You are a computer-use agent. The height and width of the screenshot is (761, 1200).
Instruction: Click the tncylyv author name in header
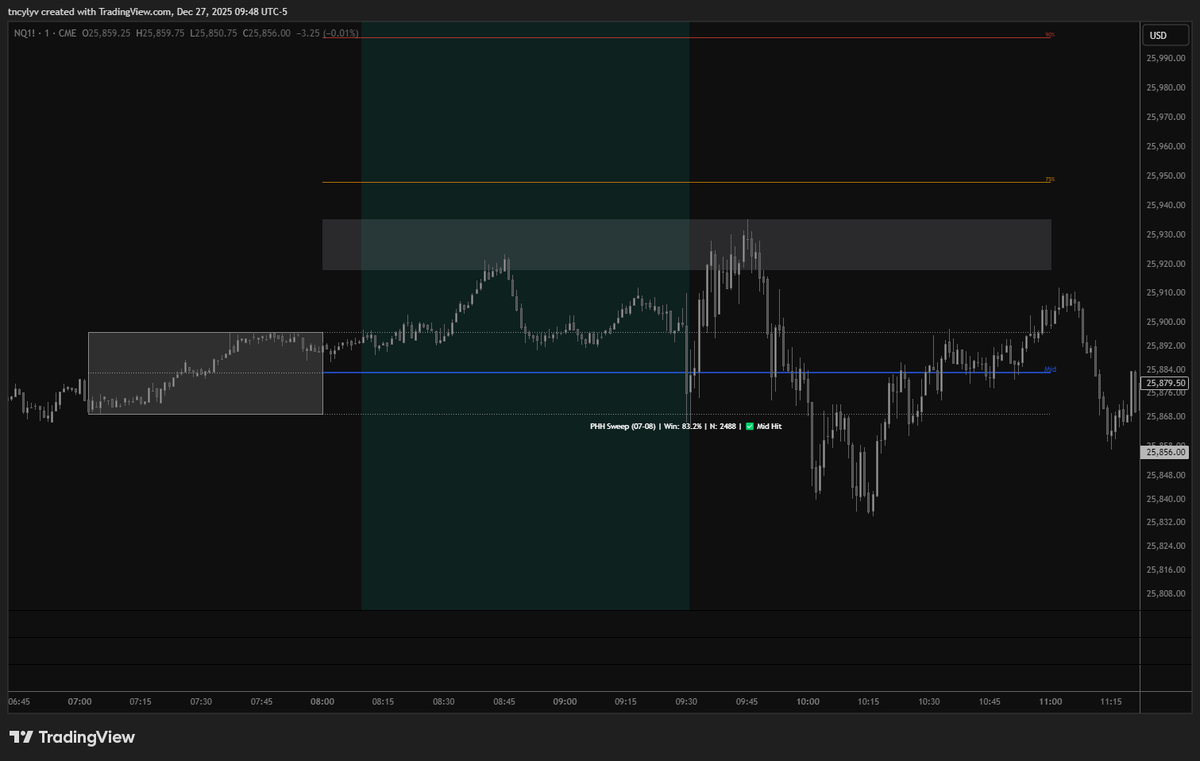[24, 10]
